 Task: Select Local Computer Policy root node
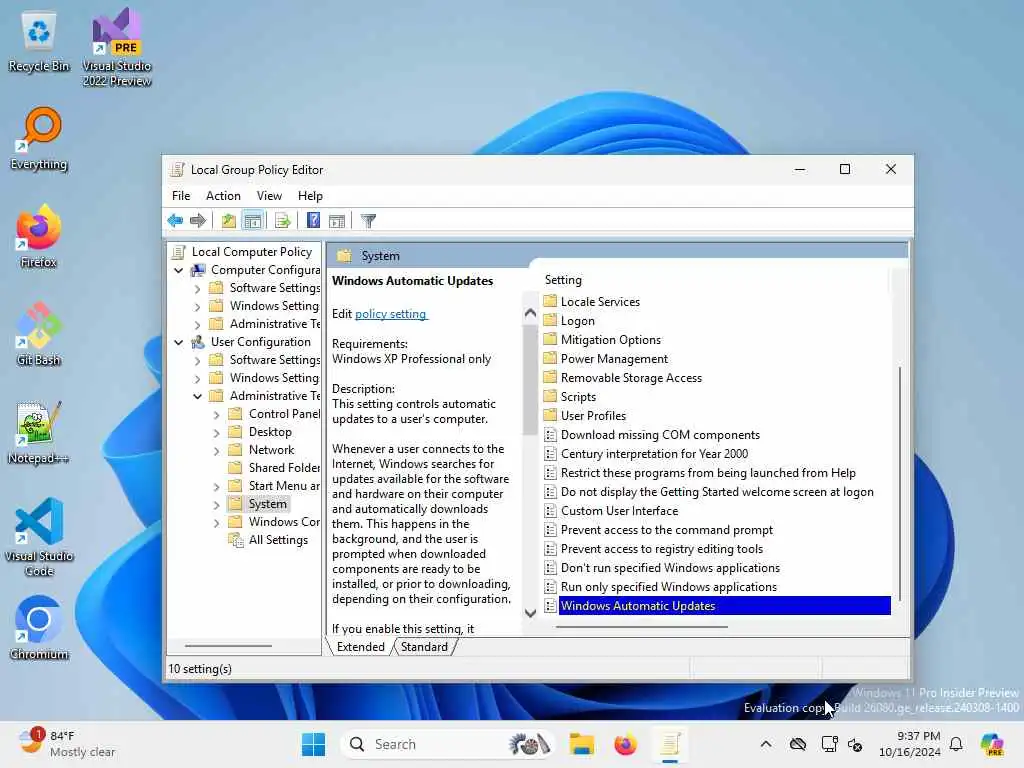251,251
